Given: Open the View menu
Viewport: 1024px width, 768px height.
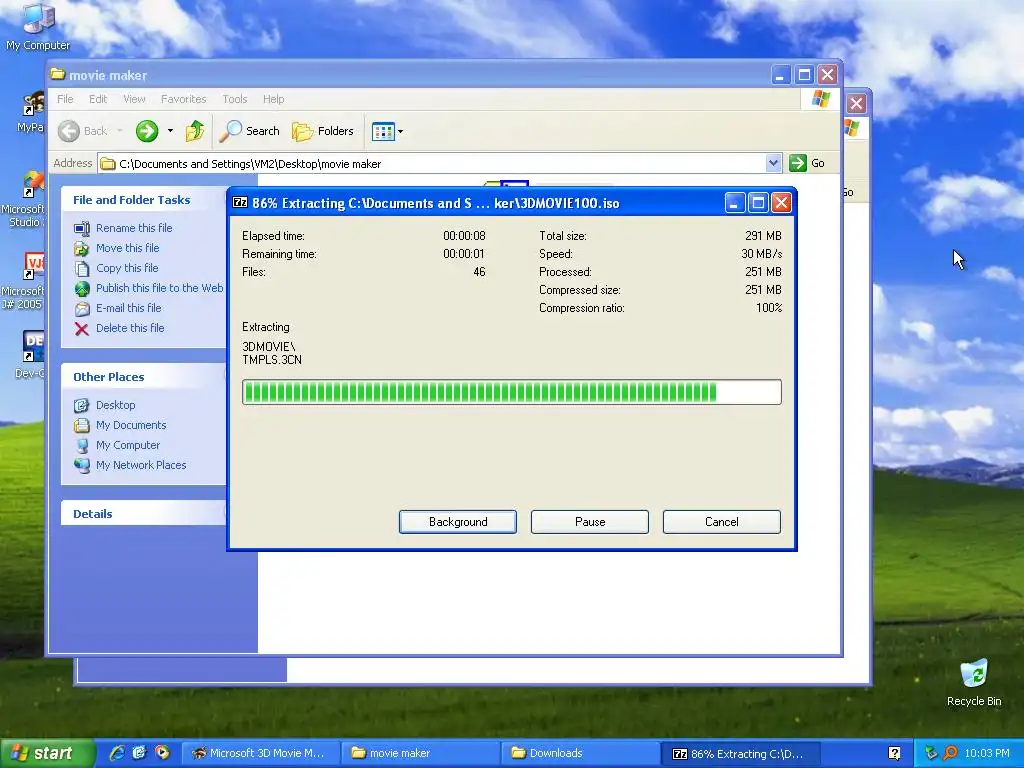Looking at the screenshot, I should pyautogui.click(x=134, y=99).
